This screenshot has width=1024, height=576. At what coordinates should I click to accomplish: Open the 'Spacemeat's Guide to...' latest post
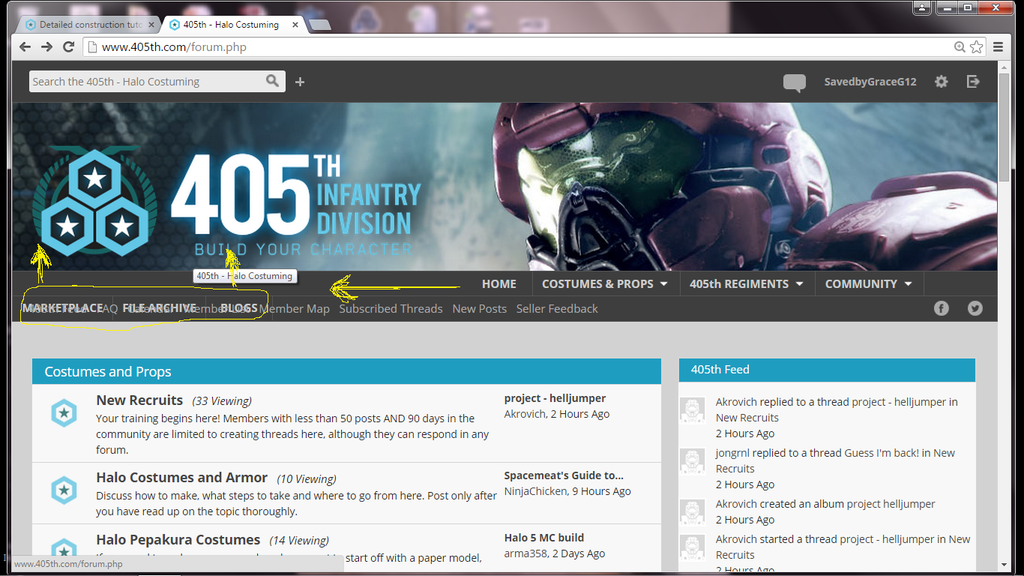click(x=564, y=475)
